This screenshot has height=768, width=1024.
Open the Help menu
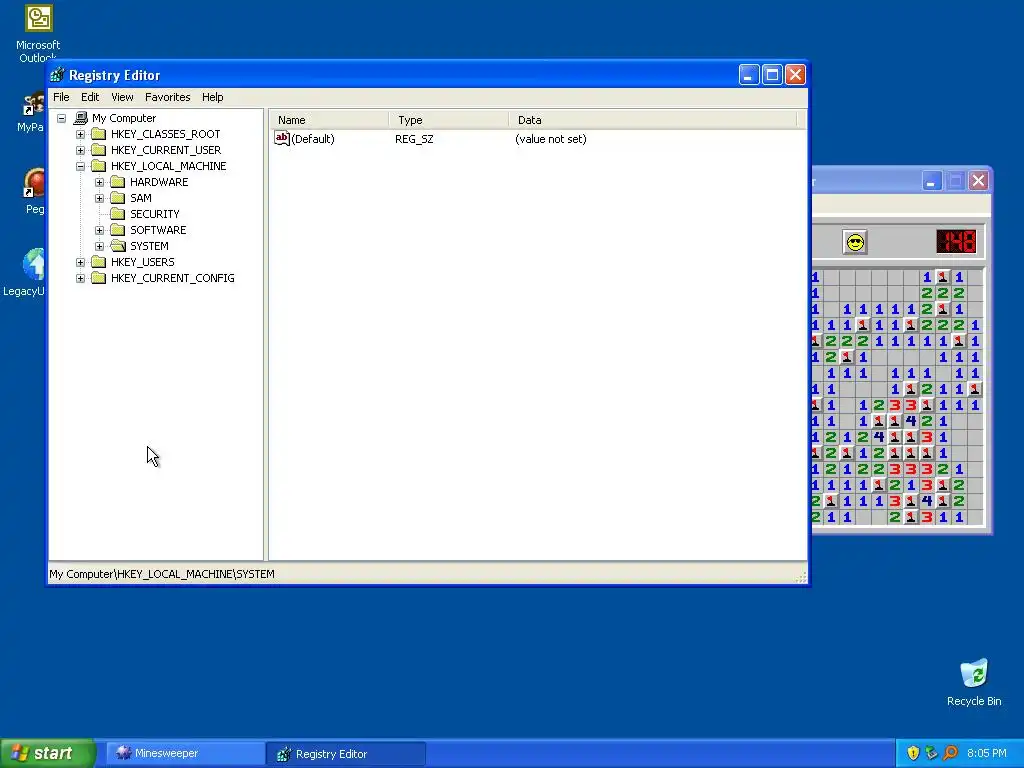click(212, 97)
